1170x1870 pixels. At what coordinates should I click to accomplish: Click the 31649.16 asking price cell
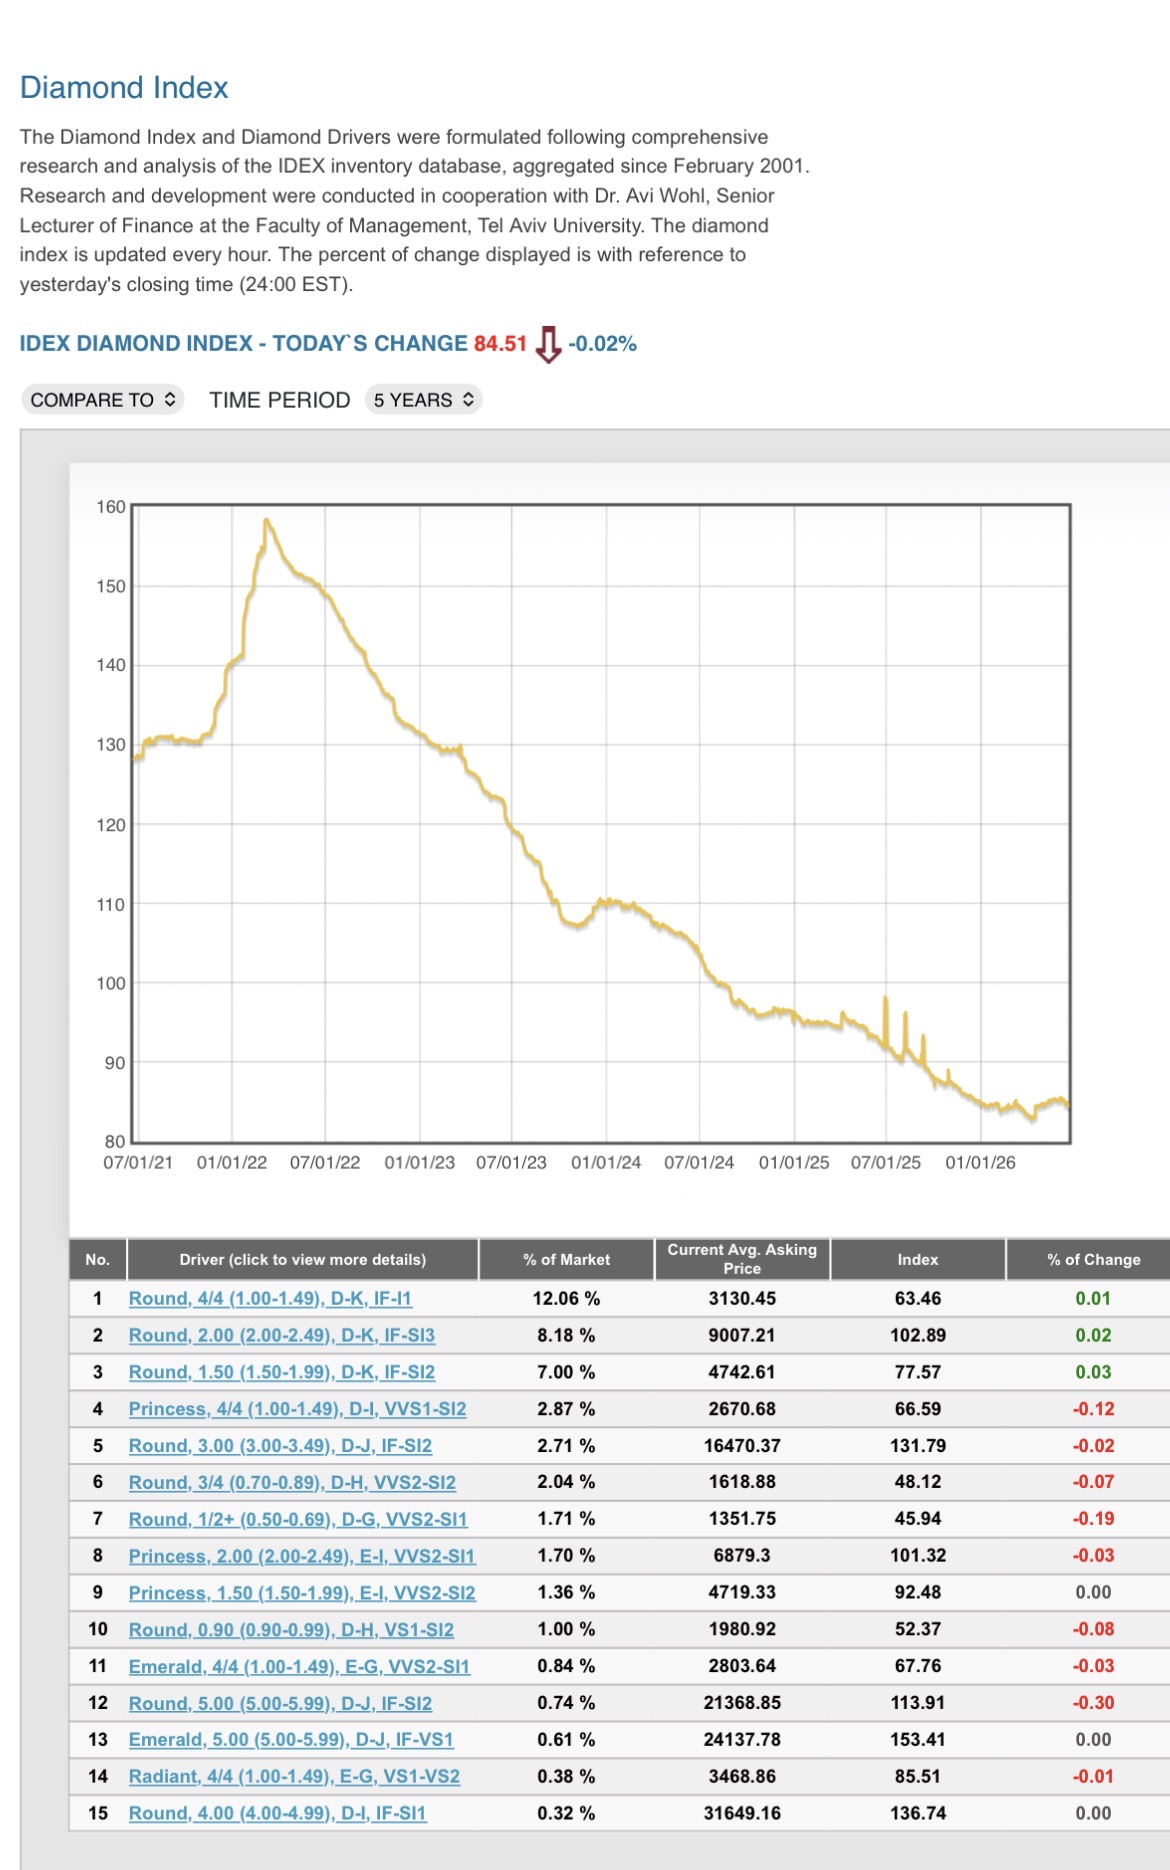click(x=742, y=1814)
